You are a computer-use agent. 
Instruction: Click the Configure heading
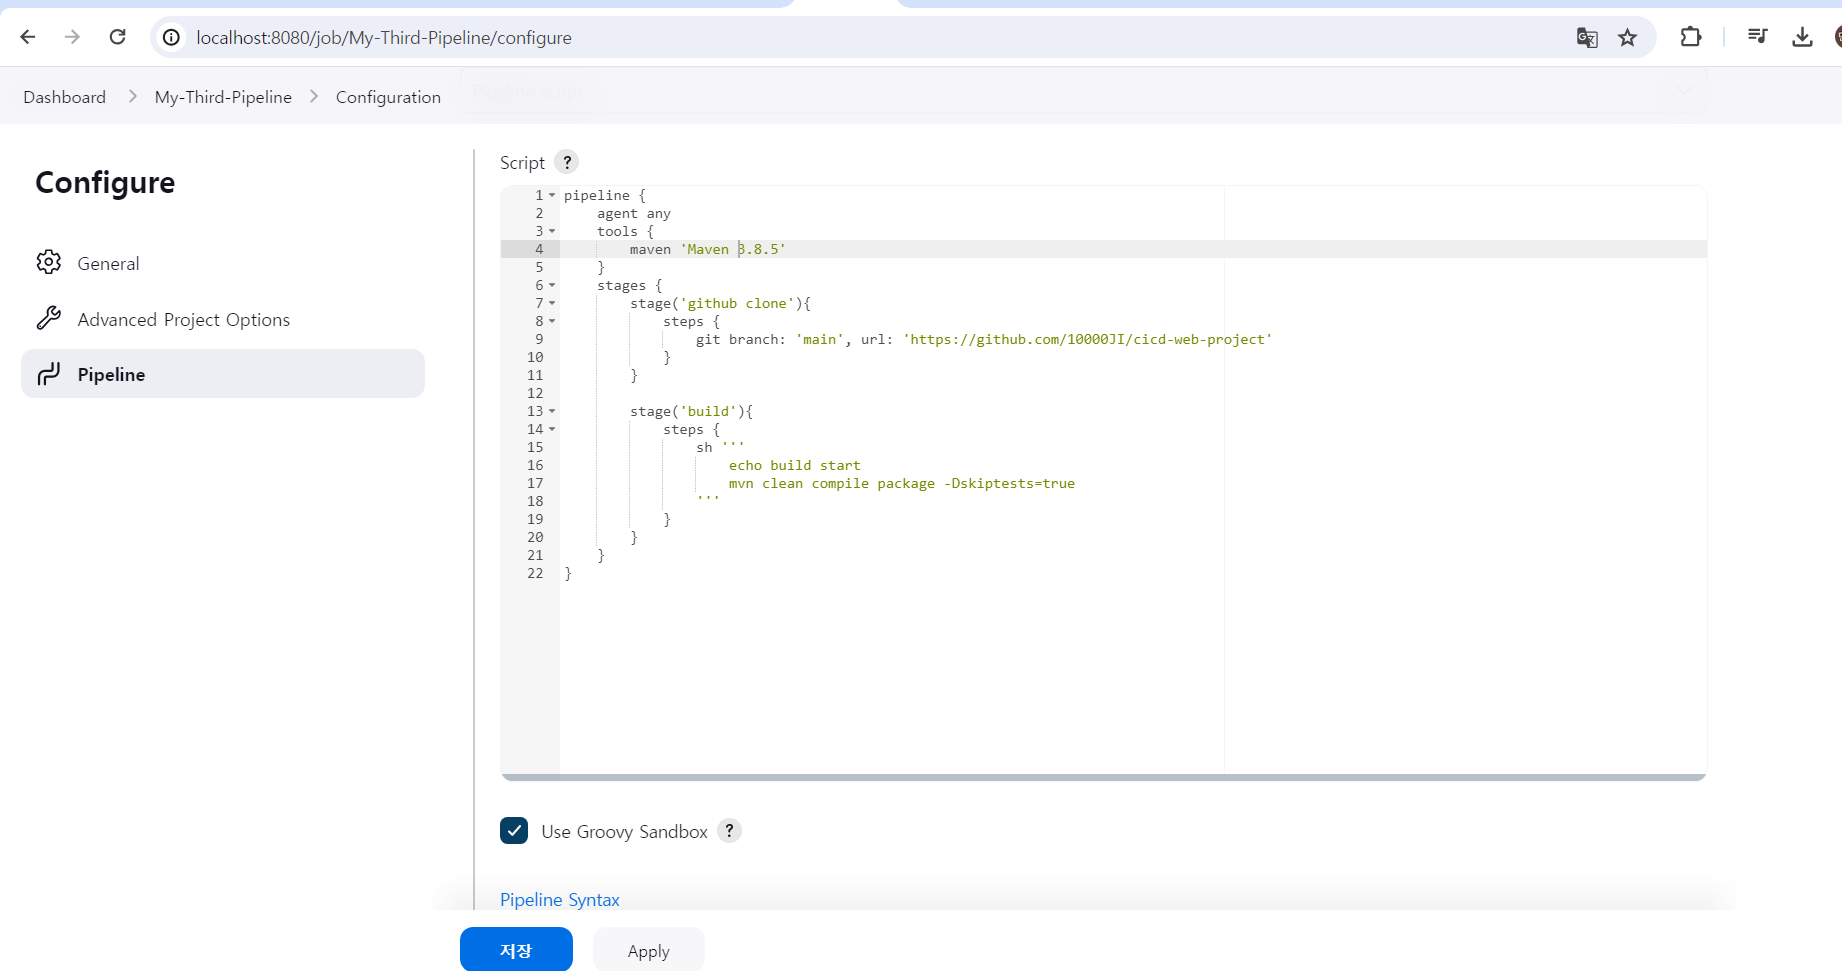pos(105,182)
